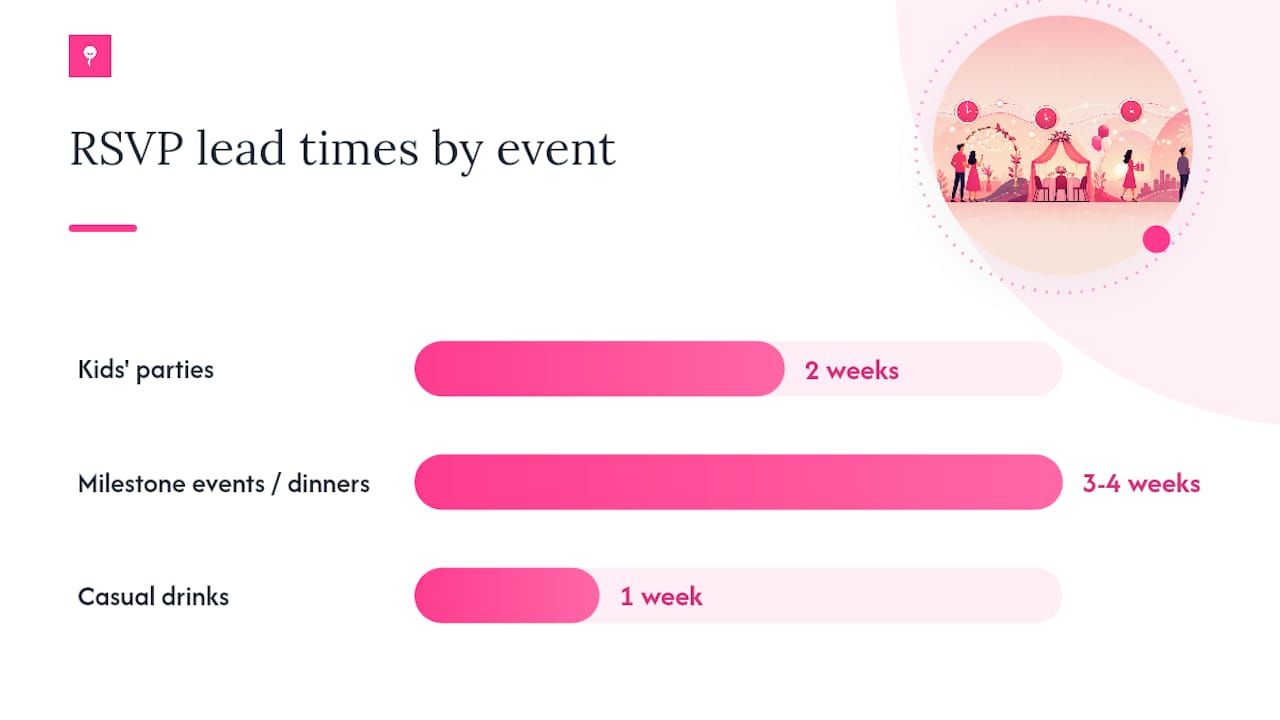Click the 1 week value label
This screenshot has height=720, width=1280.
(661, 597)
